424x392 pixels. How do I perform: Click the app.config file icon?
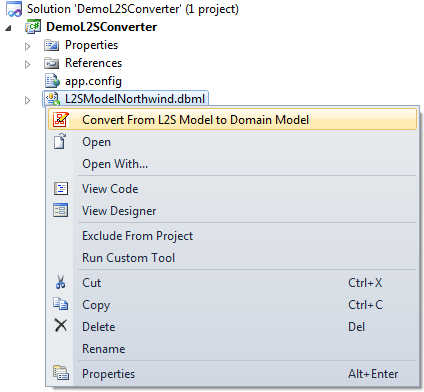point(52,81)
